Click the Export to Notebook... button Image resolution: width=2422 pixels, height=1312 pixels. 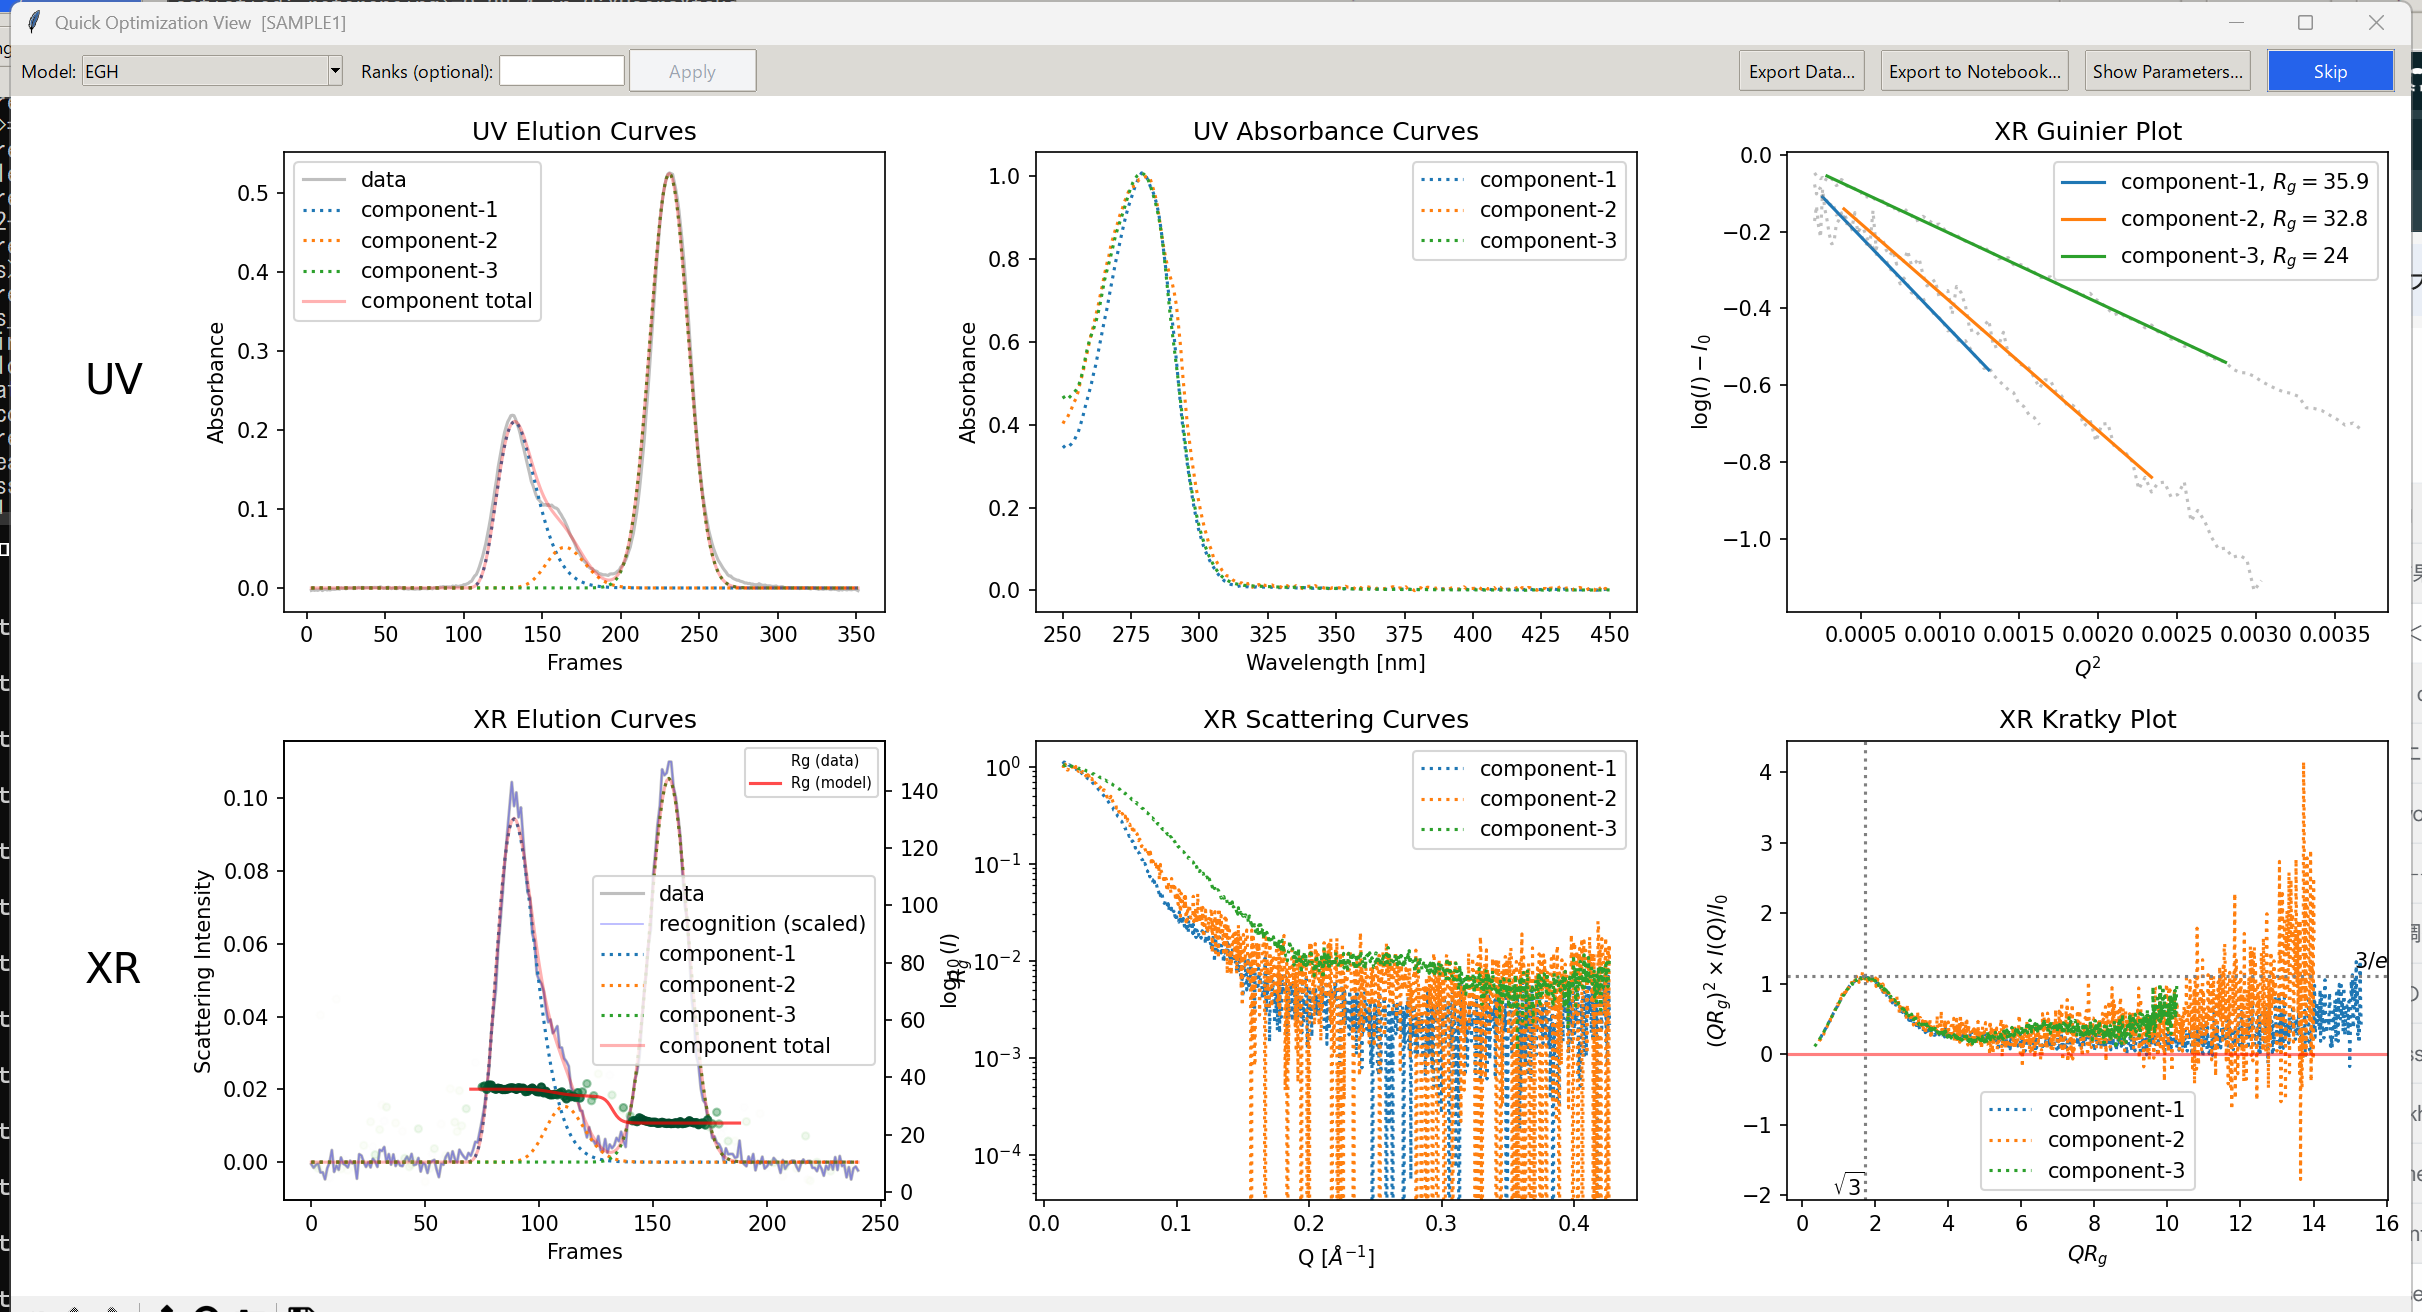1974,71
